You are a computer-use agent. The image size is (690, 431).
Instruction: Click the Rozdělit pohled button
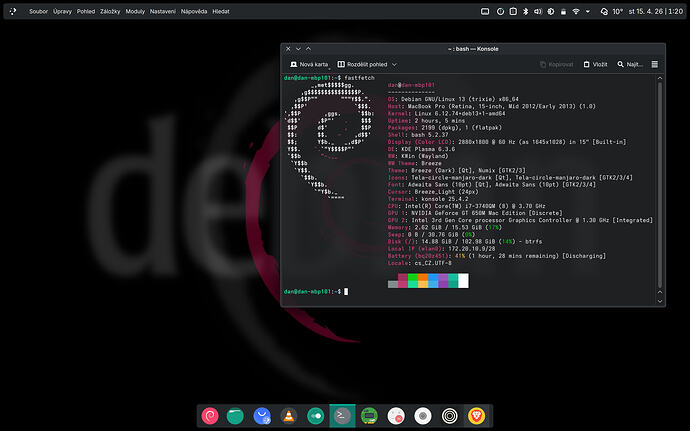[x=363, y=64]
